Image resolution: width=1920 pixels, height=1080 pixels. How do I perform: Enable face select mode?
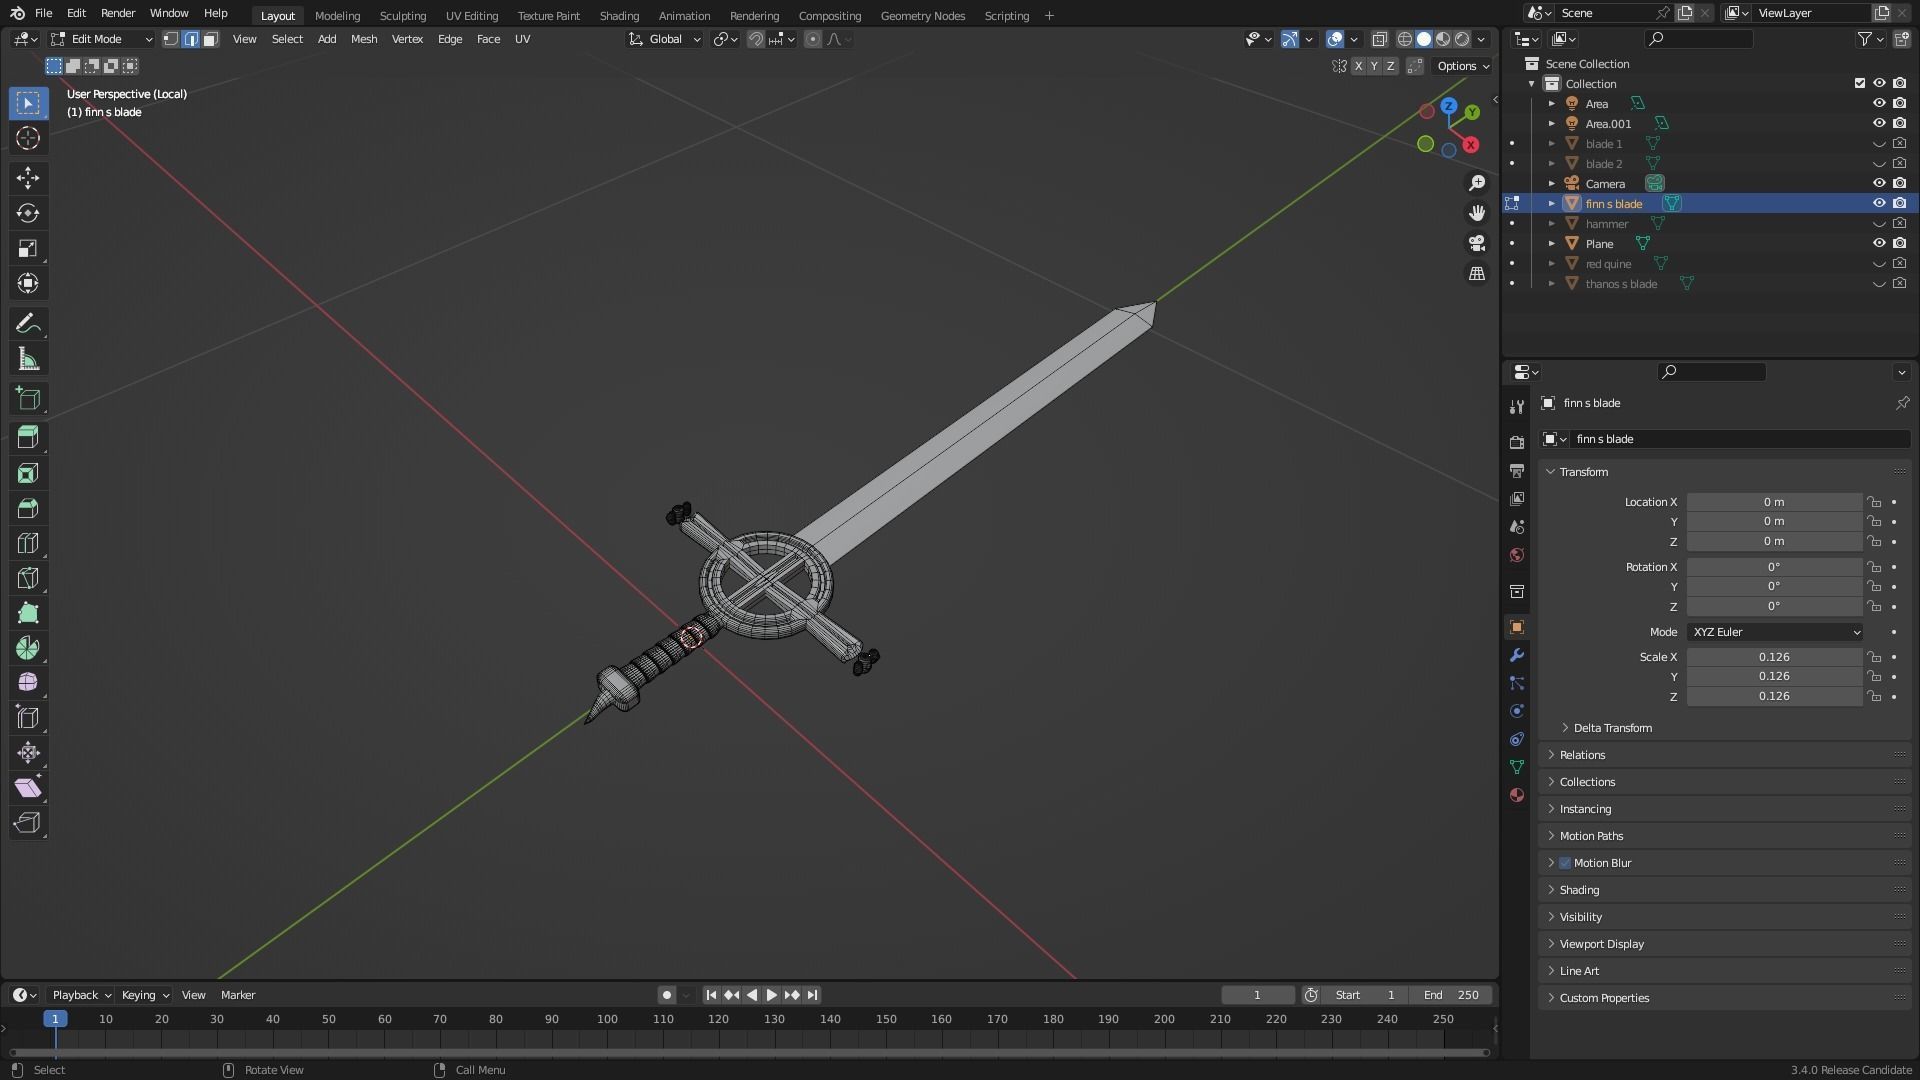pos(210,39)
